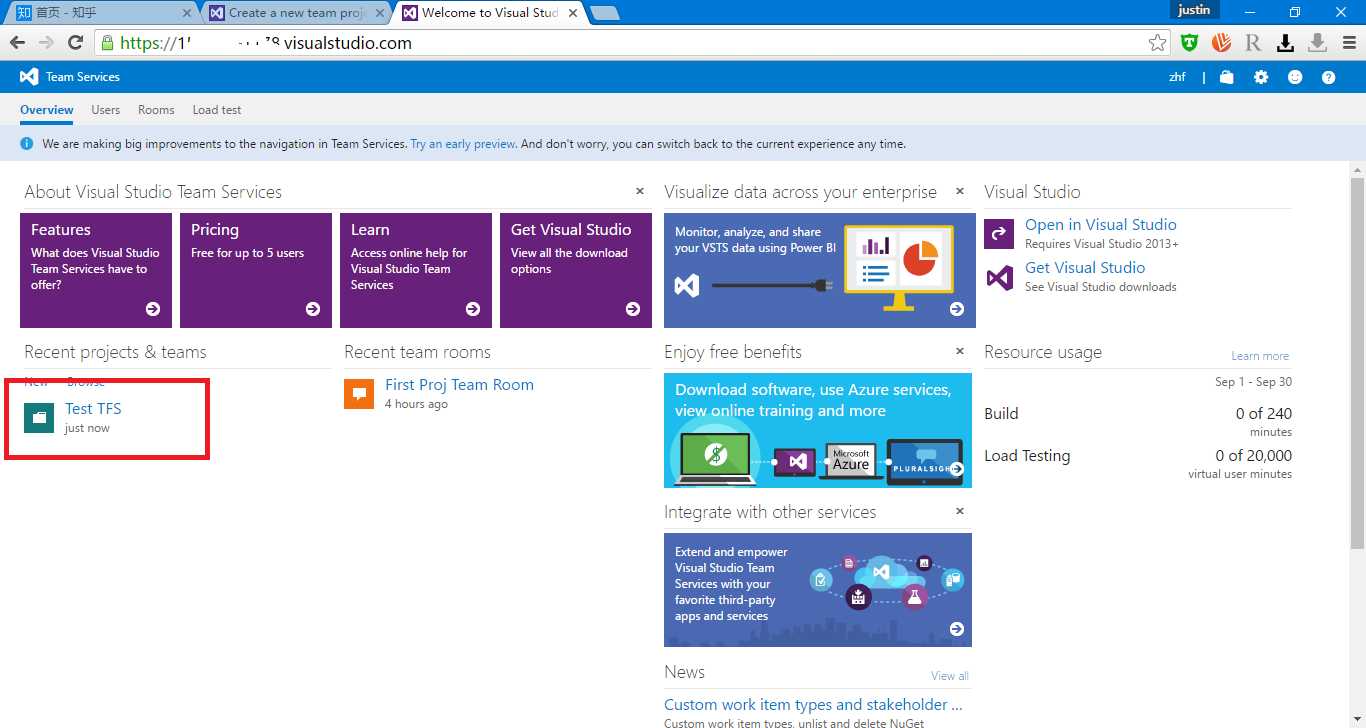Click the '0 of 240' Build usage value

[1263, 414]
